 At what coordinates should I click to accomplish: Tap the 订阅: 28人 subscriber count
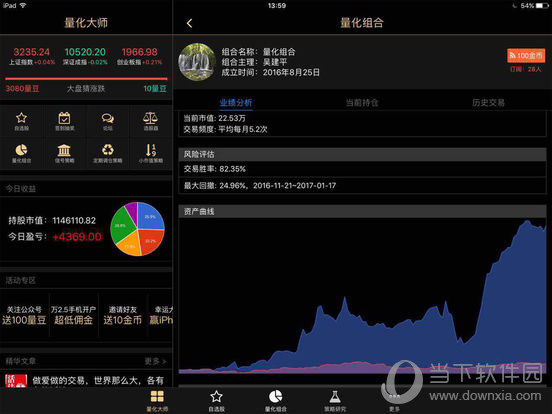[526, 69]
